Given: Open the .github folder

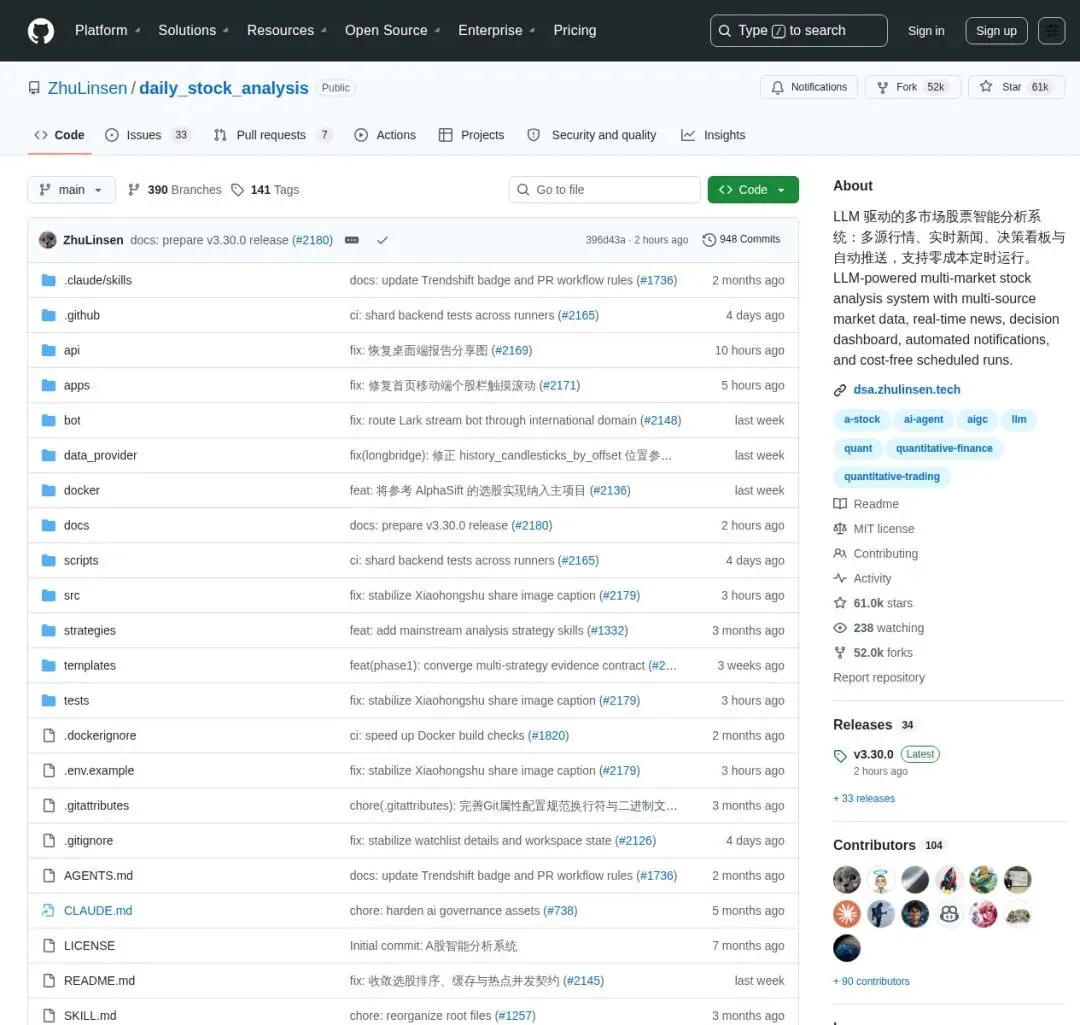Looking at the screenshot, I should click(x=81, y=315).
